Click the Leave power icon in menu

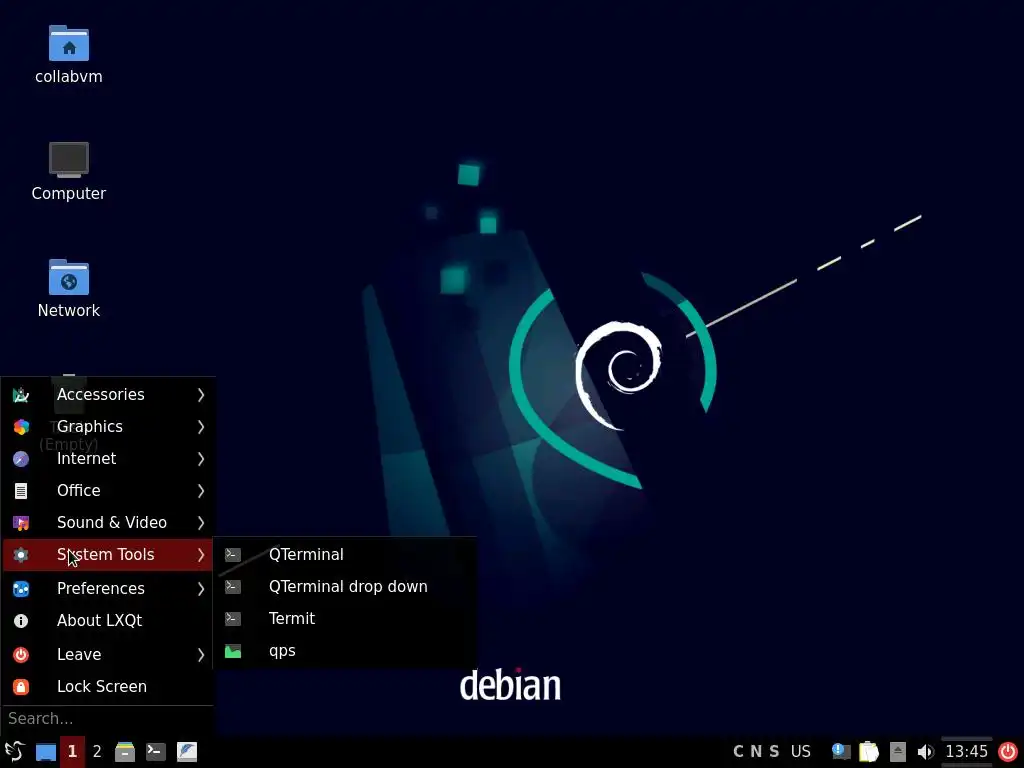click(21, 654)
